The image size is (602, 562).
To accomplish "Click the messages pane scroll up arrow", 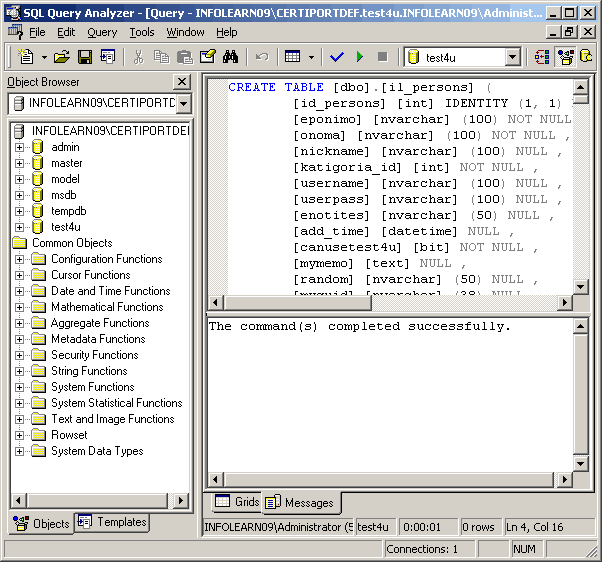I will click(580, 326).
